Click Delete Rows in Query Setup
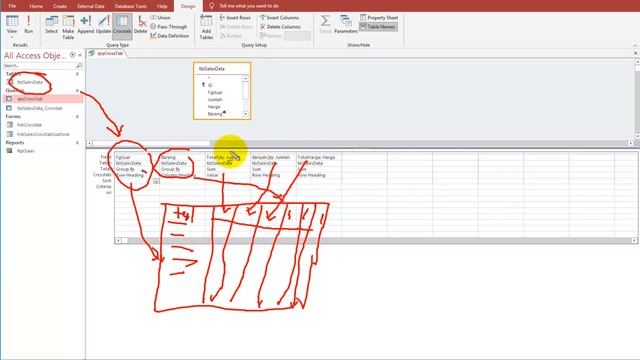 tap(236, 27)
